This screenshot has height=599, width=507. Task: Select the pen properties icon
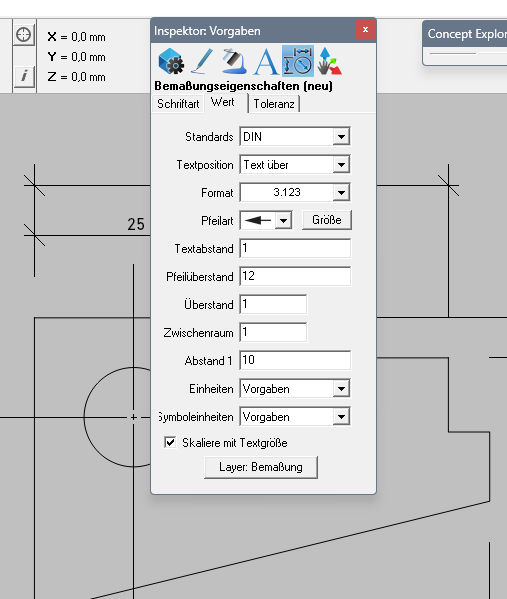tap(202, 61)
